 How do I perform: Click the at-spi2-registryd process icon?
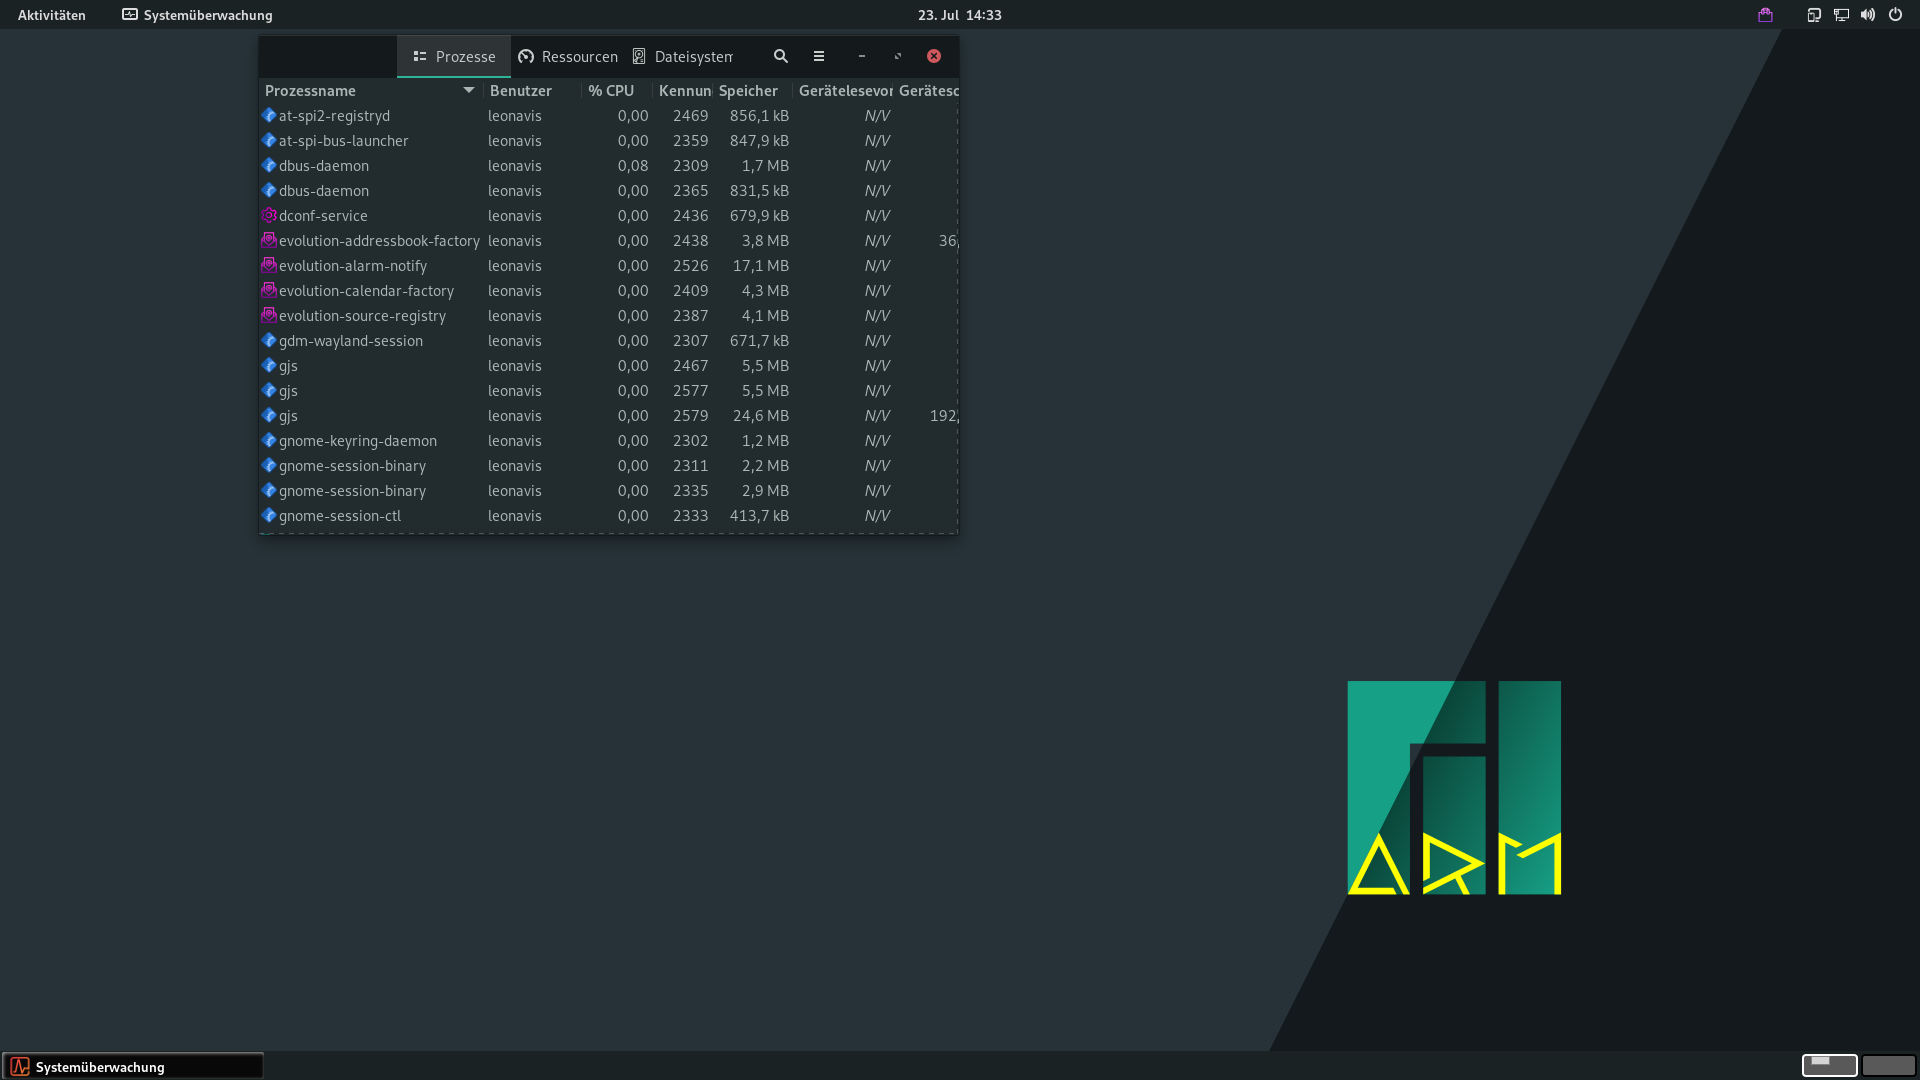point(269,115)
